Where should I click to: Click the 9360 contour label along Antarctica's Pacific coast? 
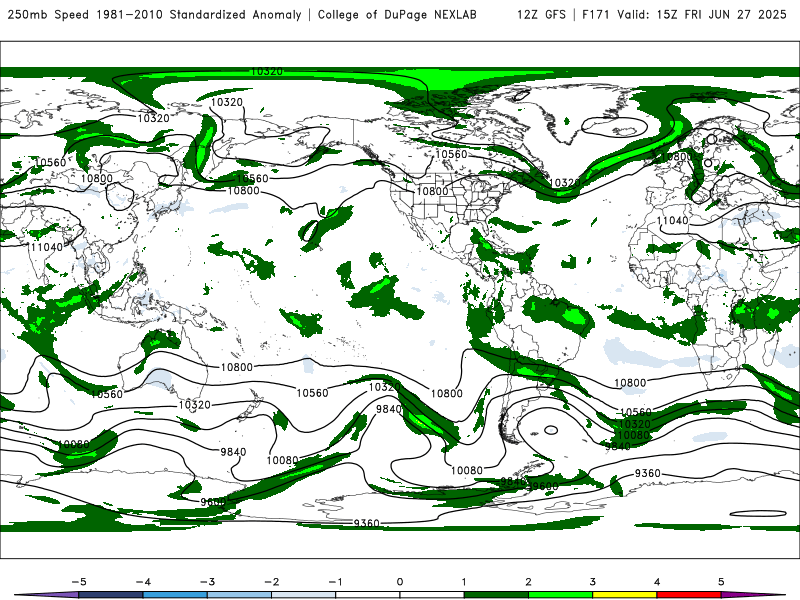coord(366,523)
